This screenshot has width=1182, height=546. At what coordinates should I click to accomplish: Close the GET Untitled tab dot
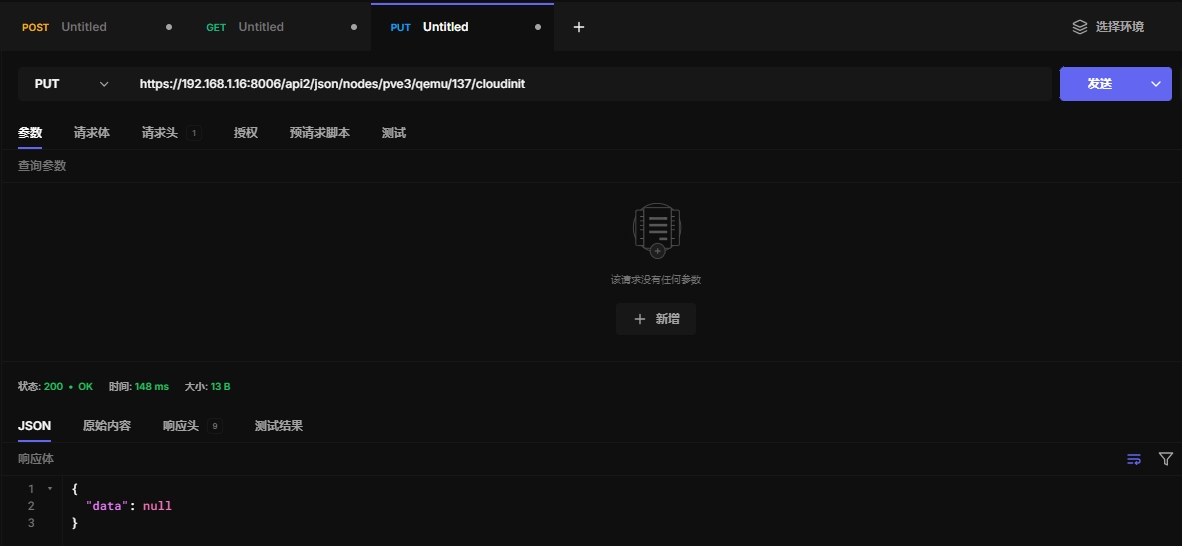point(354,27)
